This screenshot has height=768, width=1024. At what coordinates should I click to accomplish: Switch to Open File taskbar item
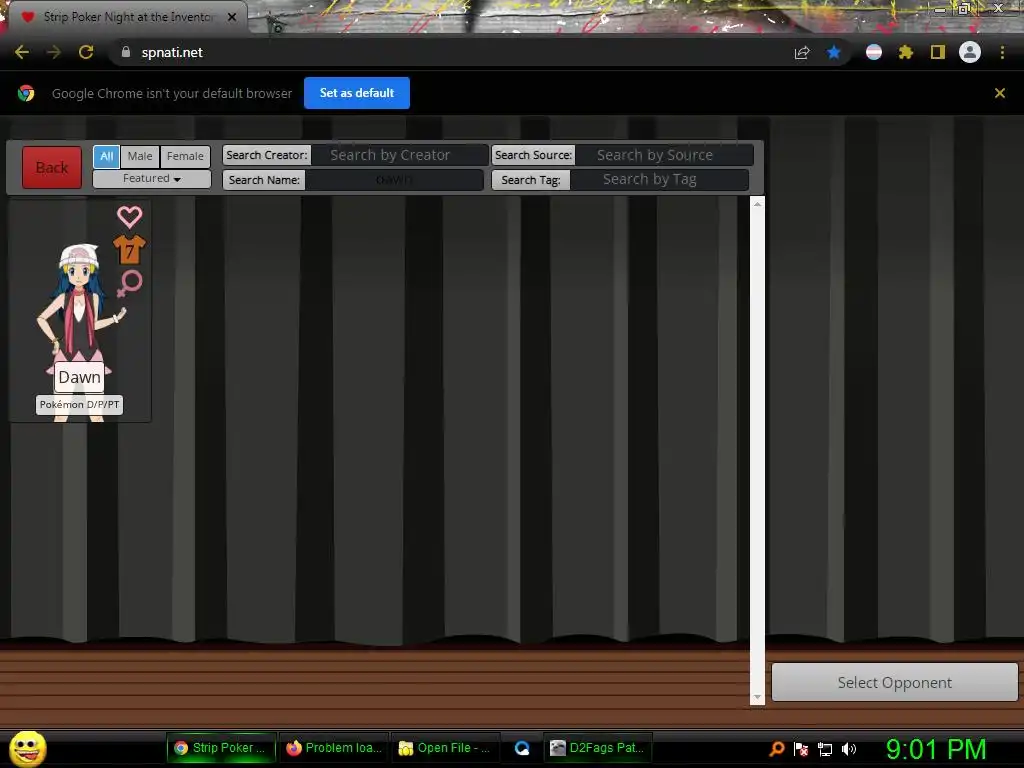tap(445, 748)
